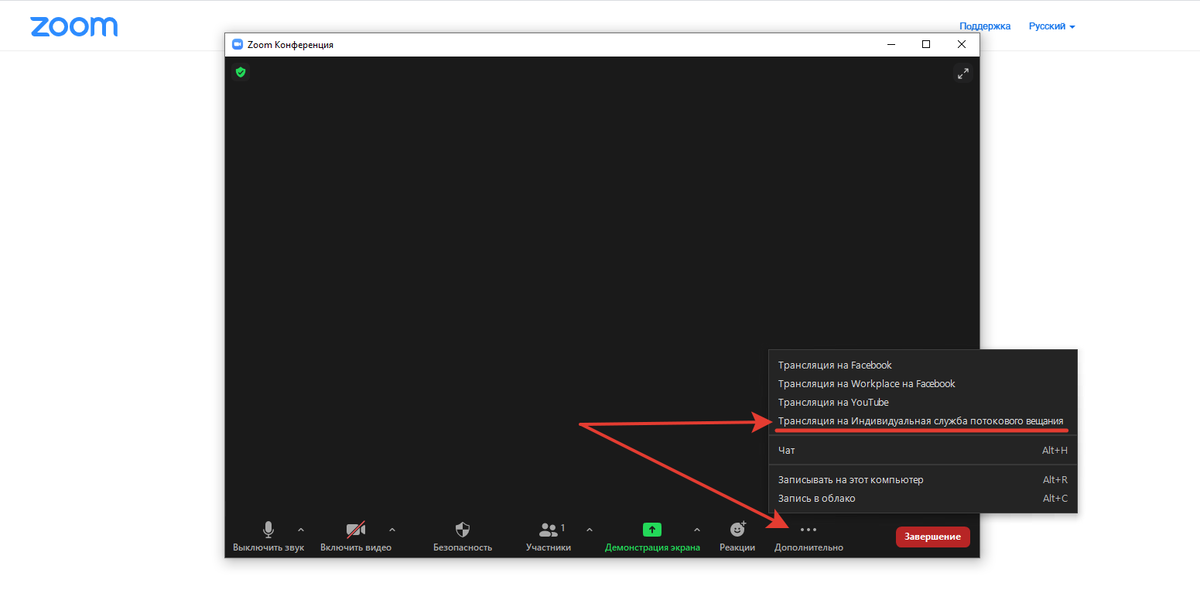
Task: Select Трансляция на Facebook
Action: [x=922, y=365]
